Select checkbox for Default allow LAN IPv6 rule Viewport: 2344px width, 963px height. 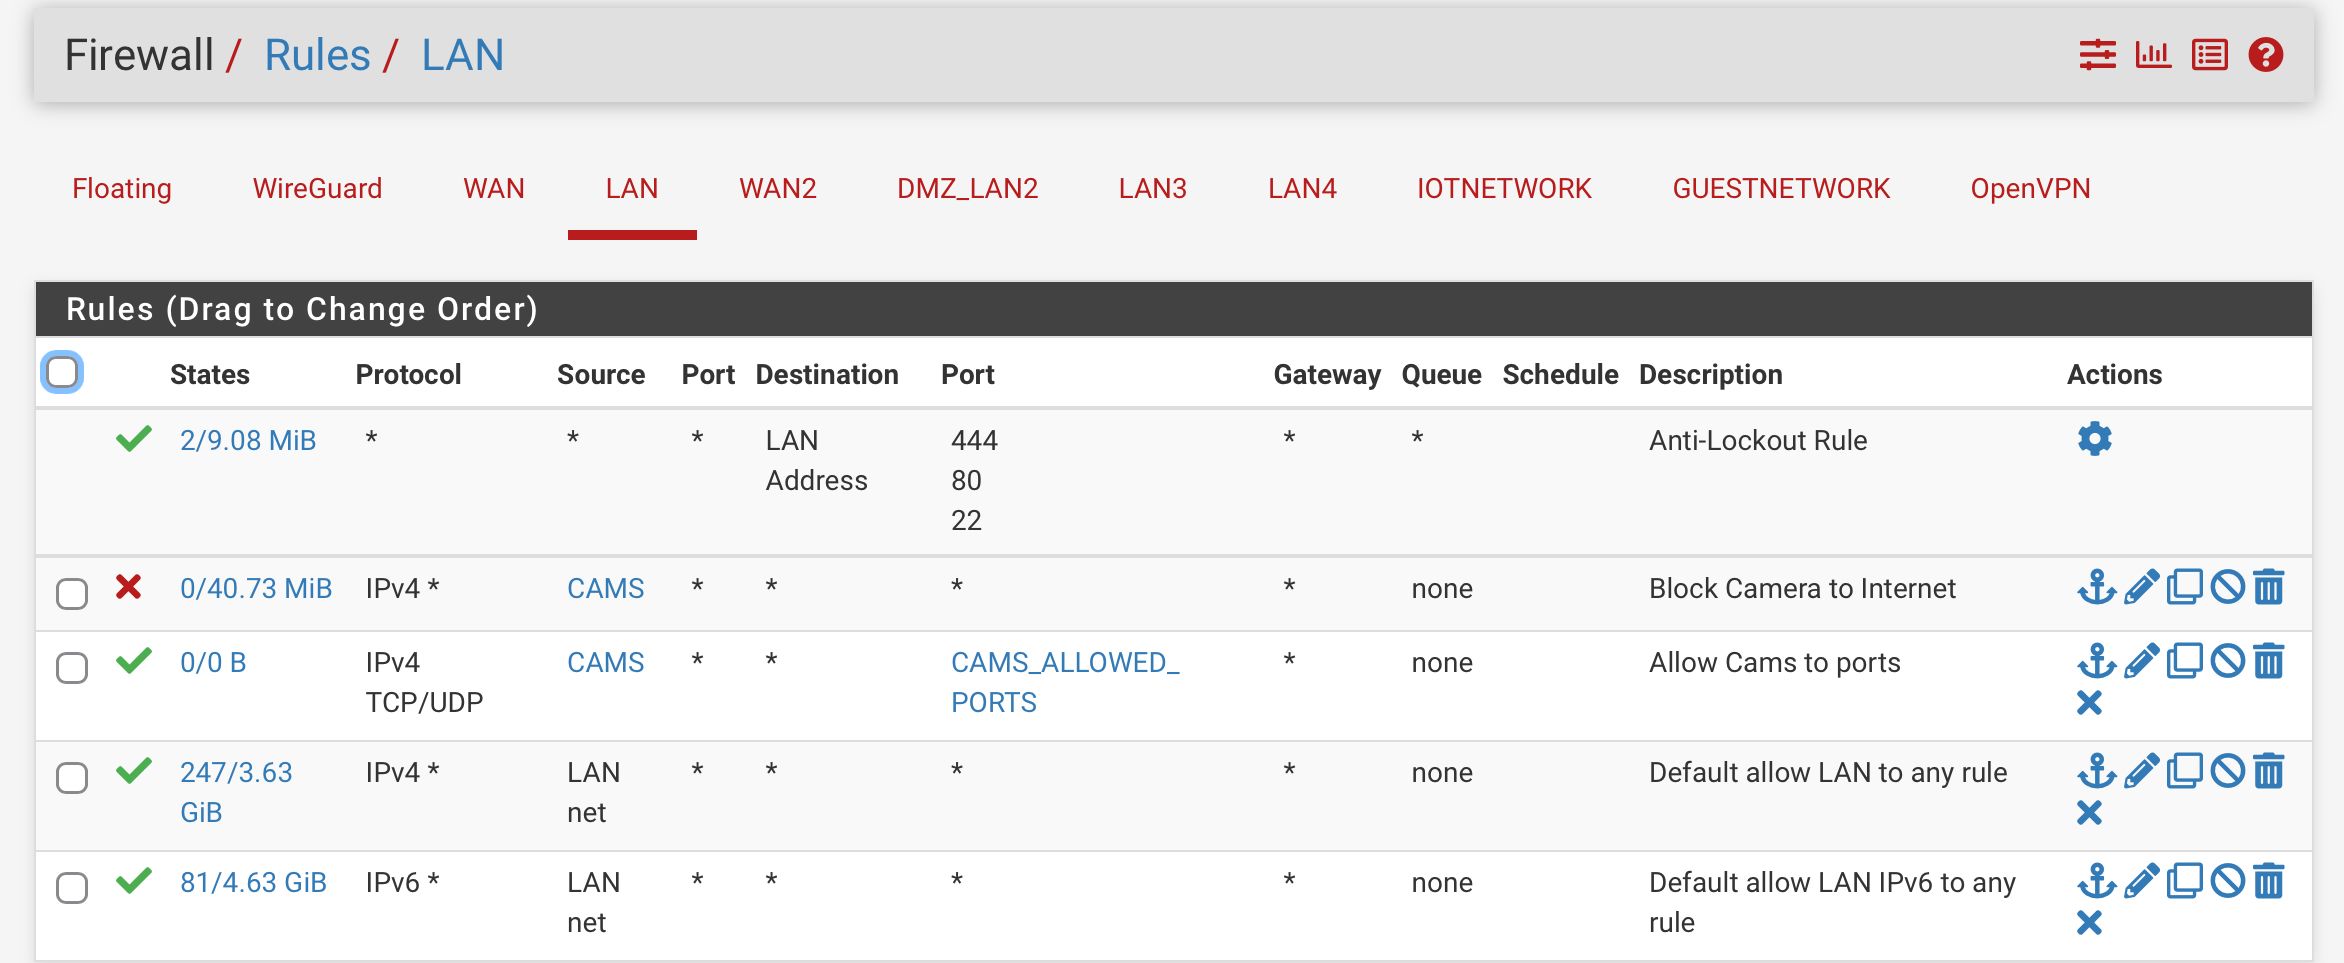pos(72,887)
